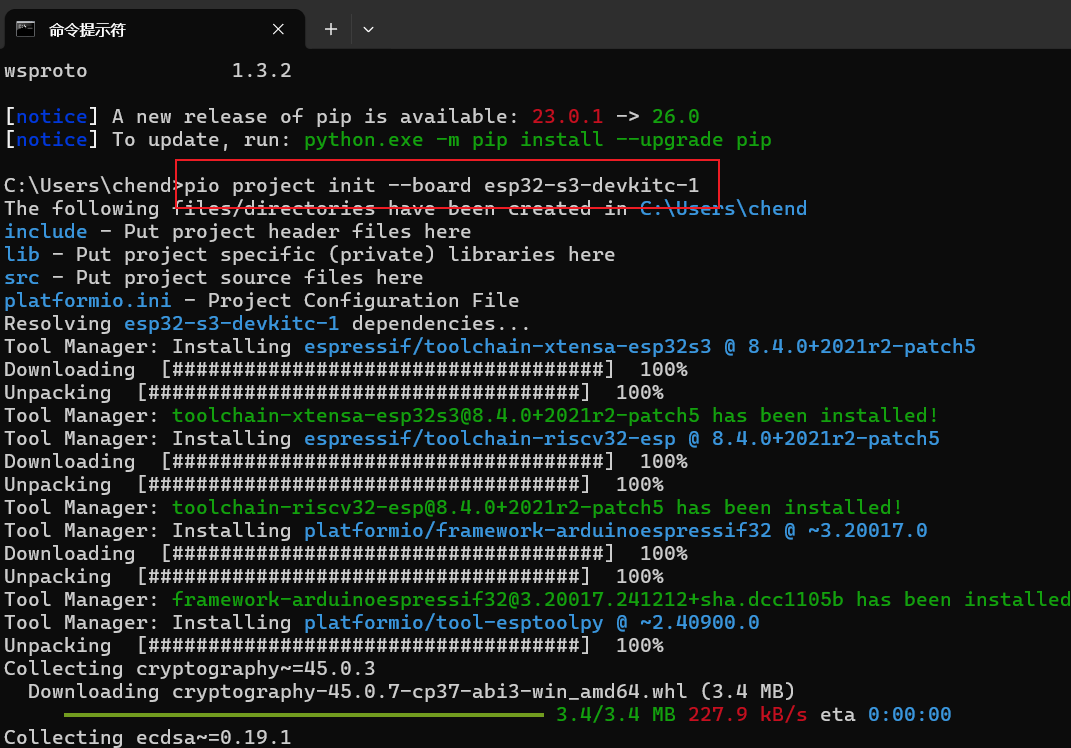
Task: Click 'platformio/tool-esptoolpy @ ~2.40900.0' text
Action: point(531,623)
